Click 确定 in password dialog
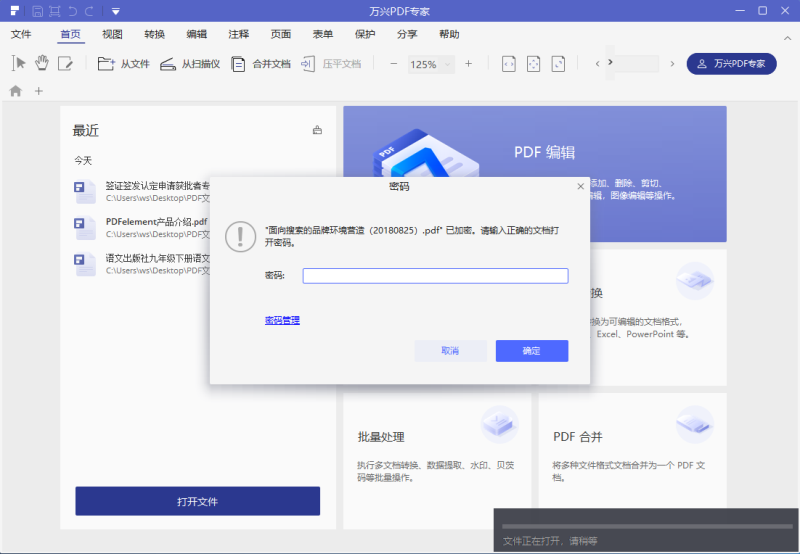Image resolution: width=800 pixels, height=554 pixels. pos(532,351)
